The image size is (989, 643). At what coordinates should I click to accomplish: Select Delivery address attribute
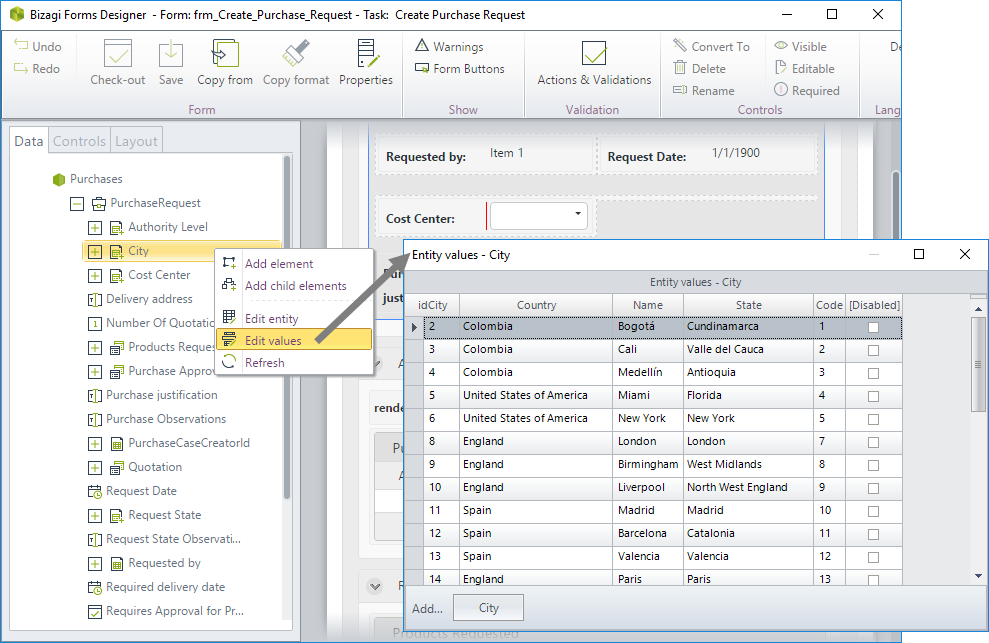(x=149, y=299)
